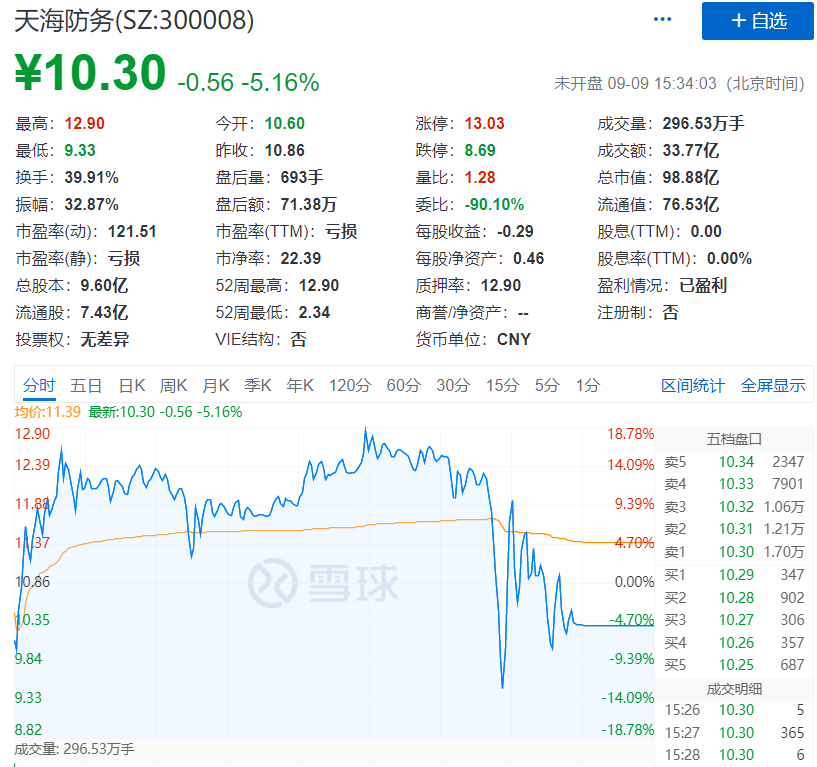Click the current price ¥10.30
817x767 pixels.
pos(90,73)
